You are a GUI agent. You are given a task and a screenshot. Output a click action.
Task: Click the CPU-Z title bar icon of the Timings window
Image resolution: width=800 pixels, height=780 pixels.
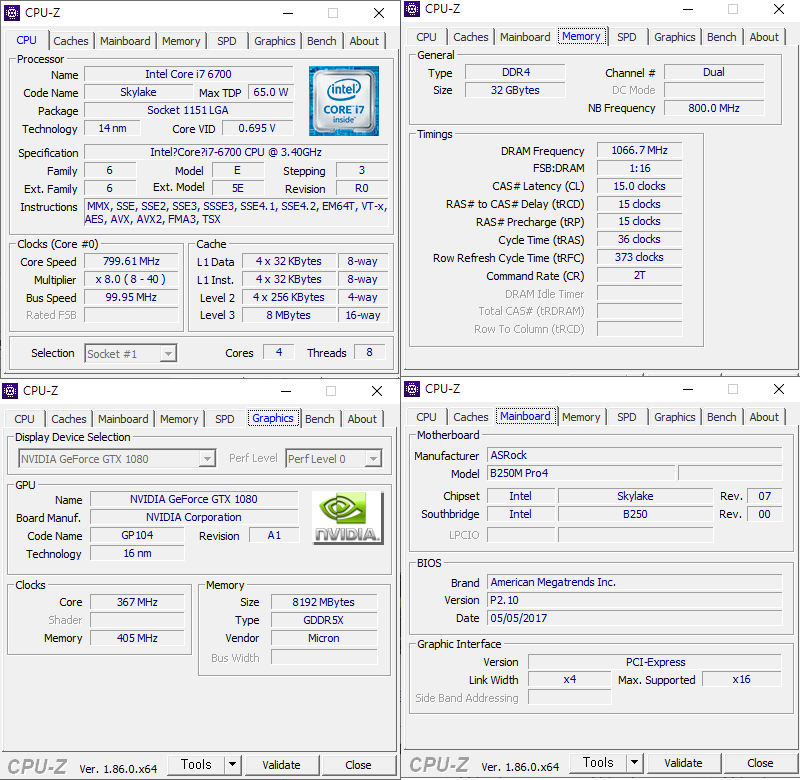[412, 9]
